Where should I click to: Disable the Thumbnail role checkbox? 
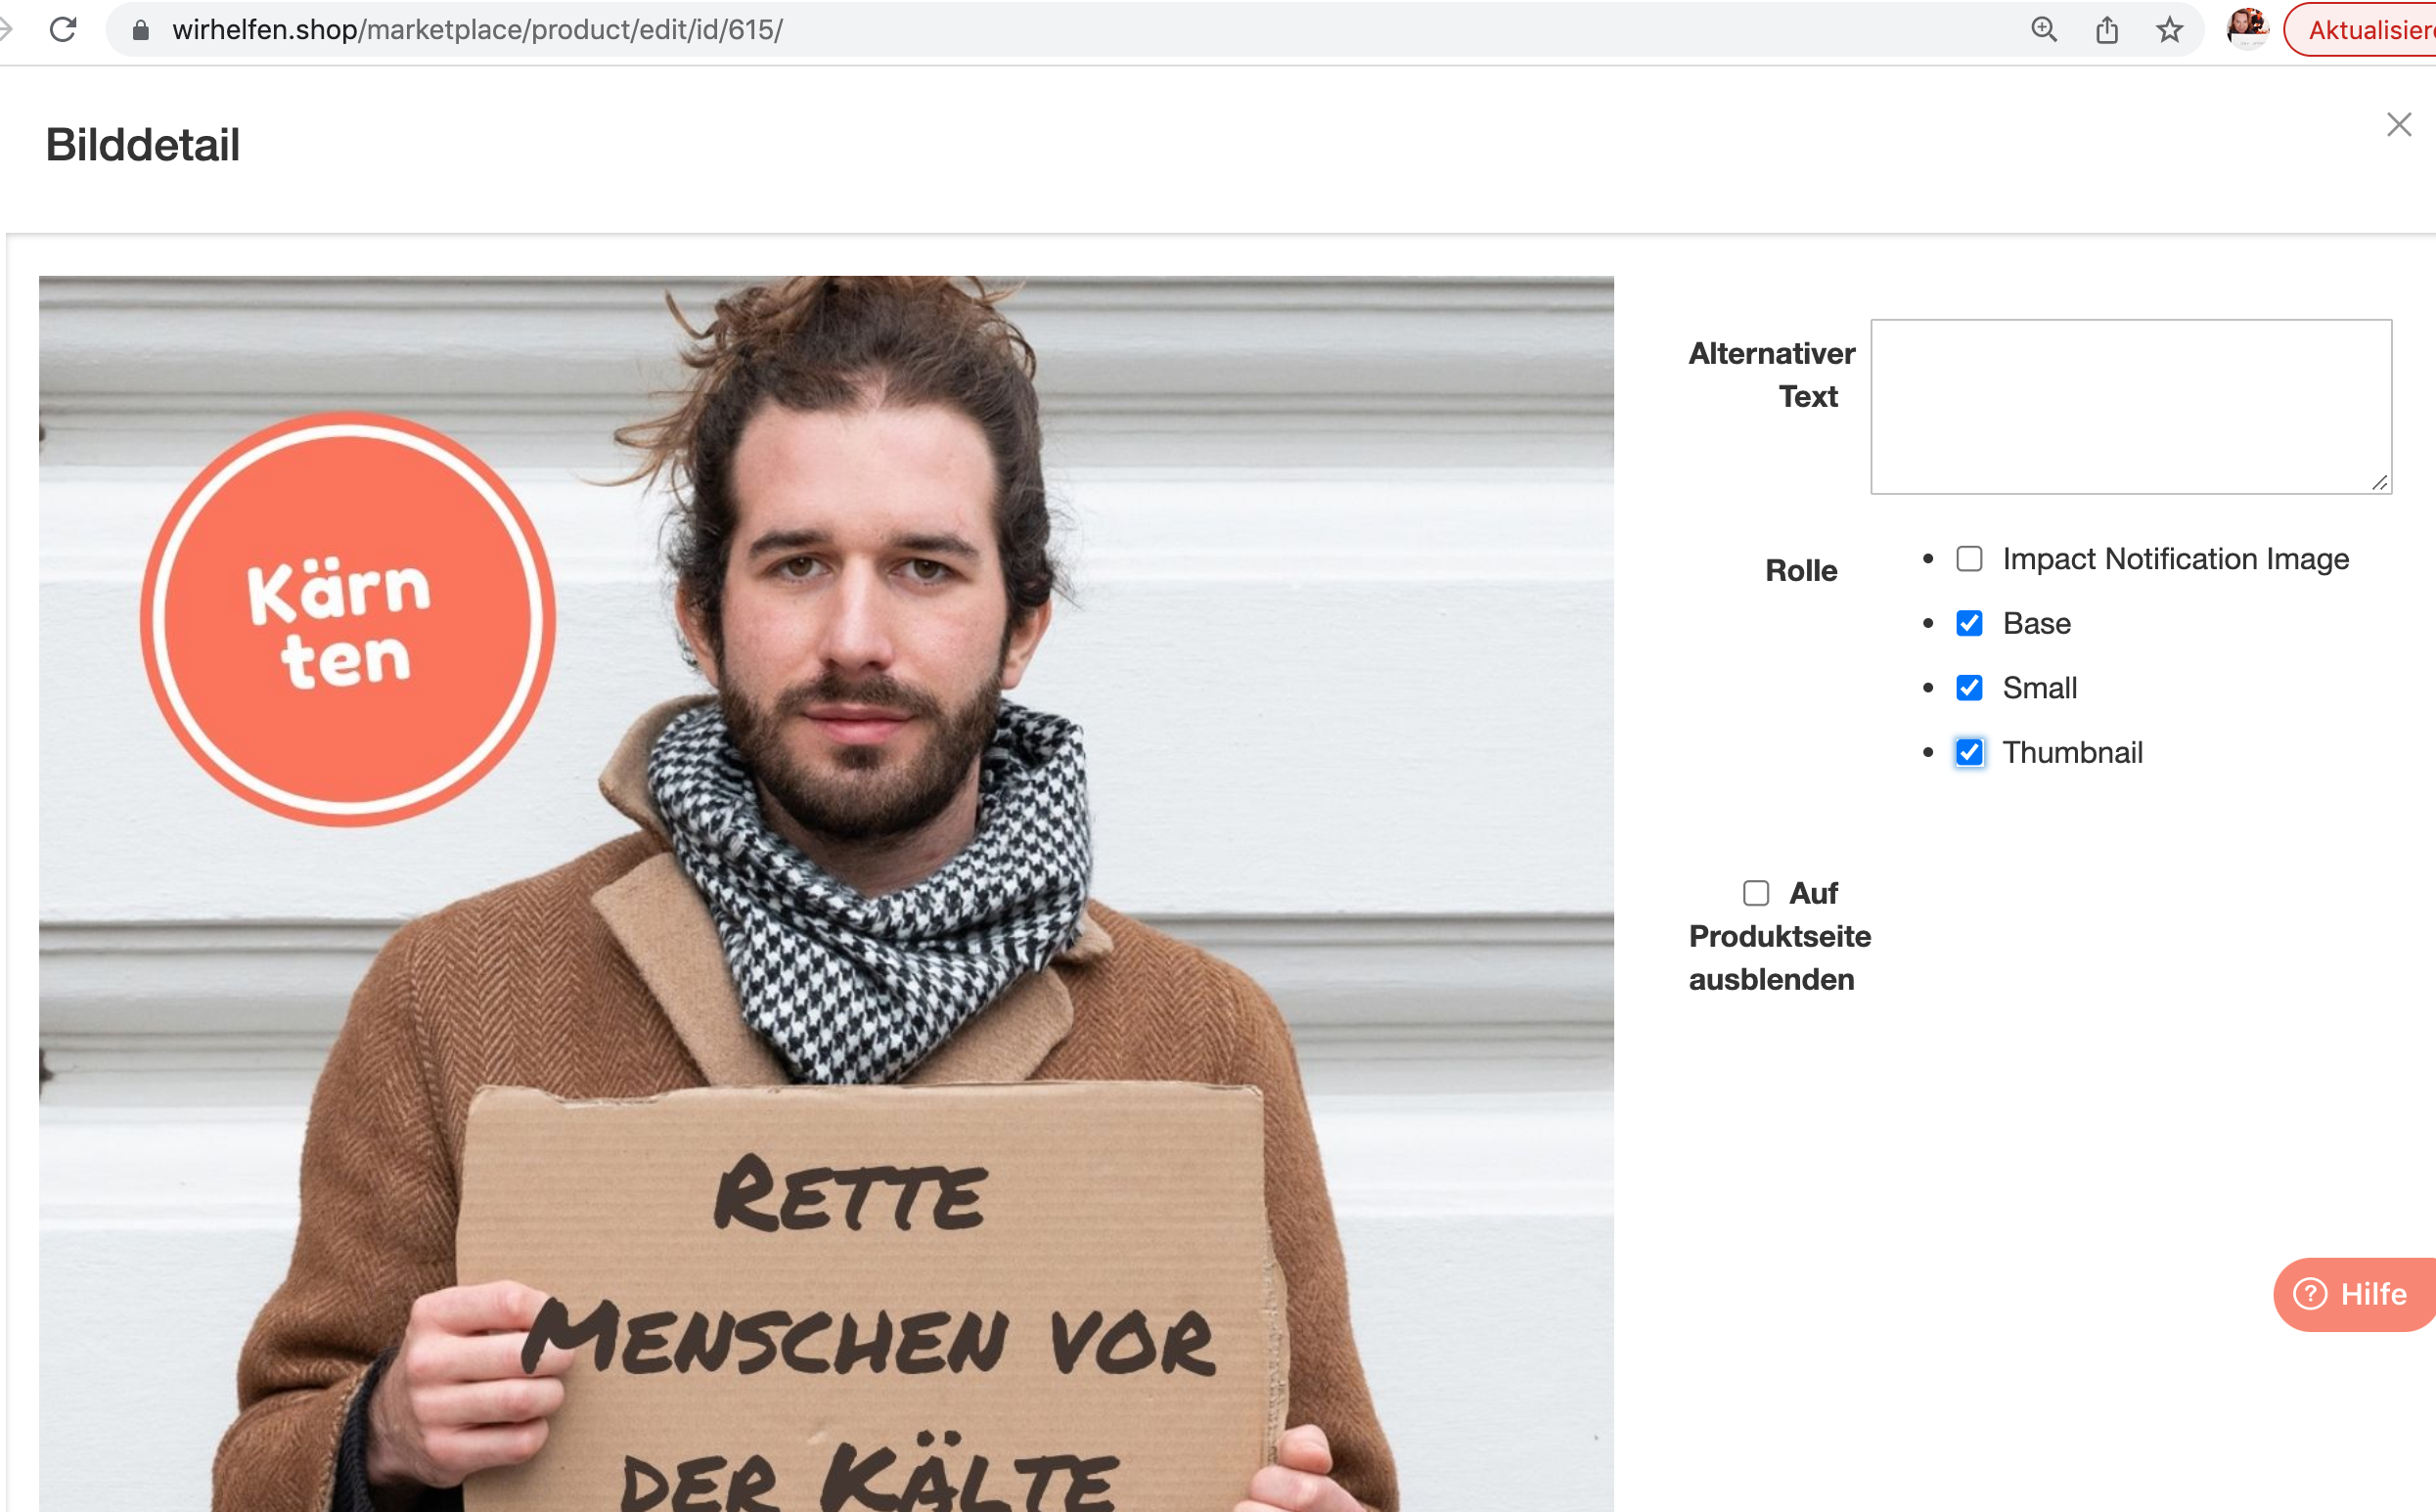(x=1969, y=752)
